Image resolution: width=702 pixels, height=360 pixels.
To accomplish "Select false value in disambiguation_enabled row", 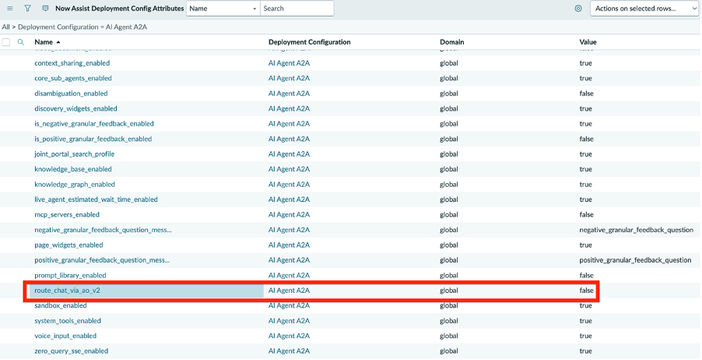I will point(586,94).
